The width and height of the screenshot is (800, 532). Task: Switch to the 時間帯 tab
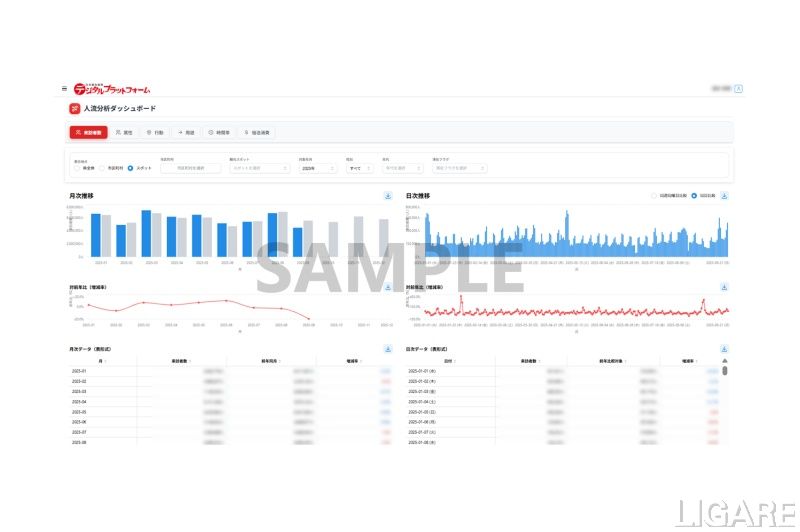[219, 132]
